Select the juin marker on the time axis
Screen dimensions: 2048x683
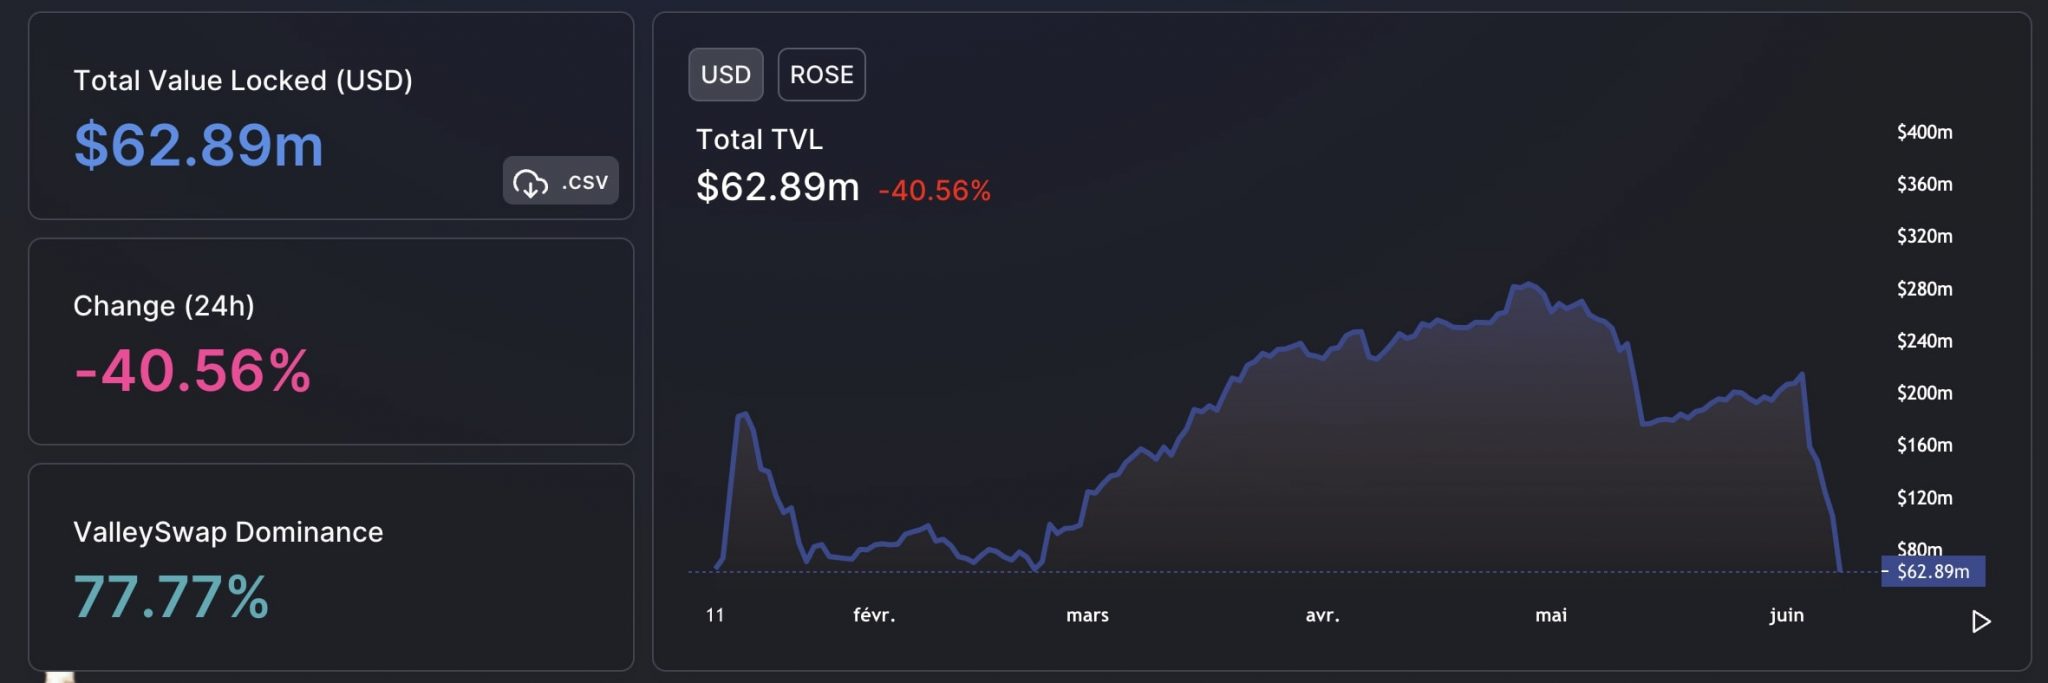click(x=1786, y=615)
